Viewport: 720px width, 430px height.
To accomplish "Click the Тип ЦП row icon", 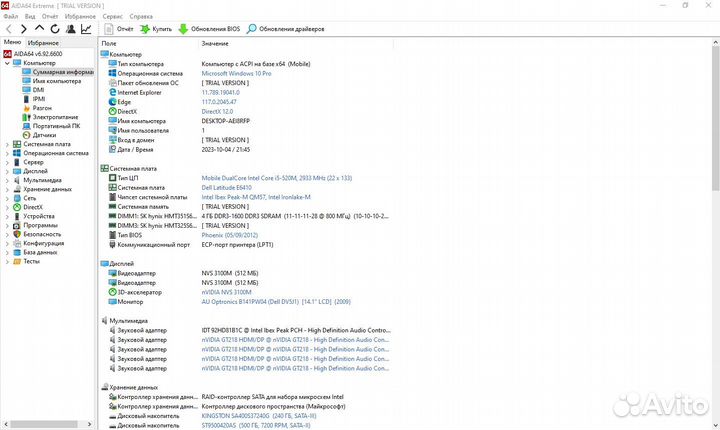I will pos(112,178).
